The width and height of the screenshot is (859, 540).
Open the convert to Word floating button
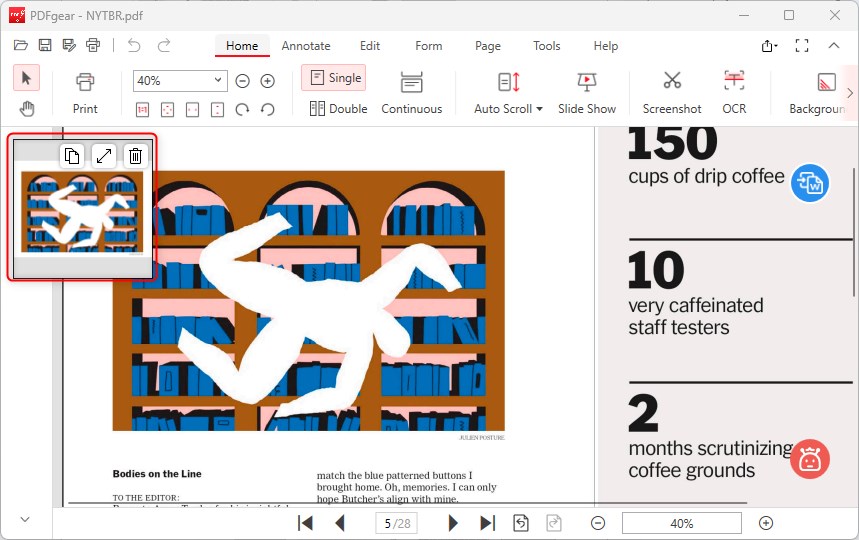pyautogui.click(x=809, y=184)
